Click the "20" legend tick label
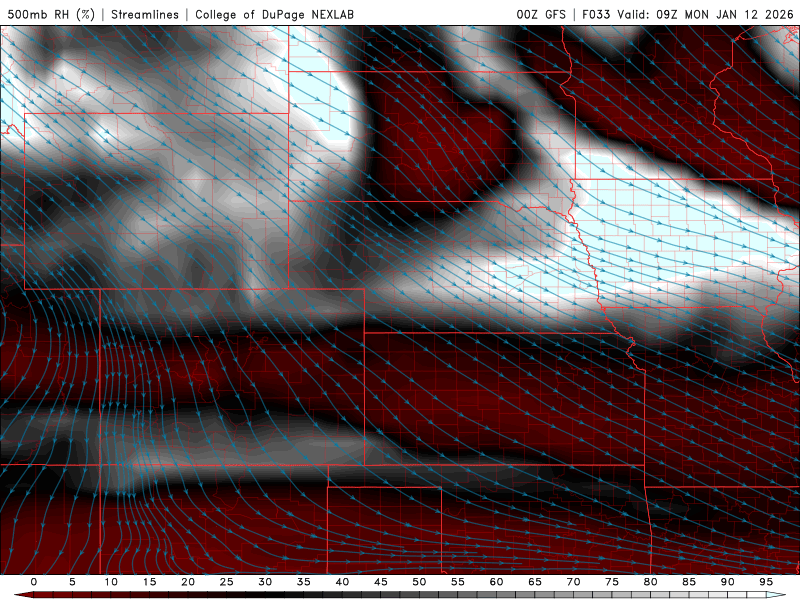Image resolution: width=800 pixels, height=600 pixels. click(x=188, y=582)
